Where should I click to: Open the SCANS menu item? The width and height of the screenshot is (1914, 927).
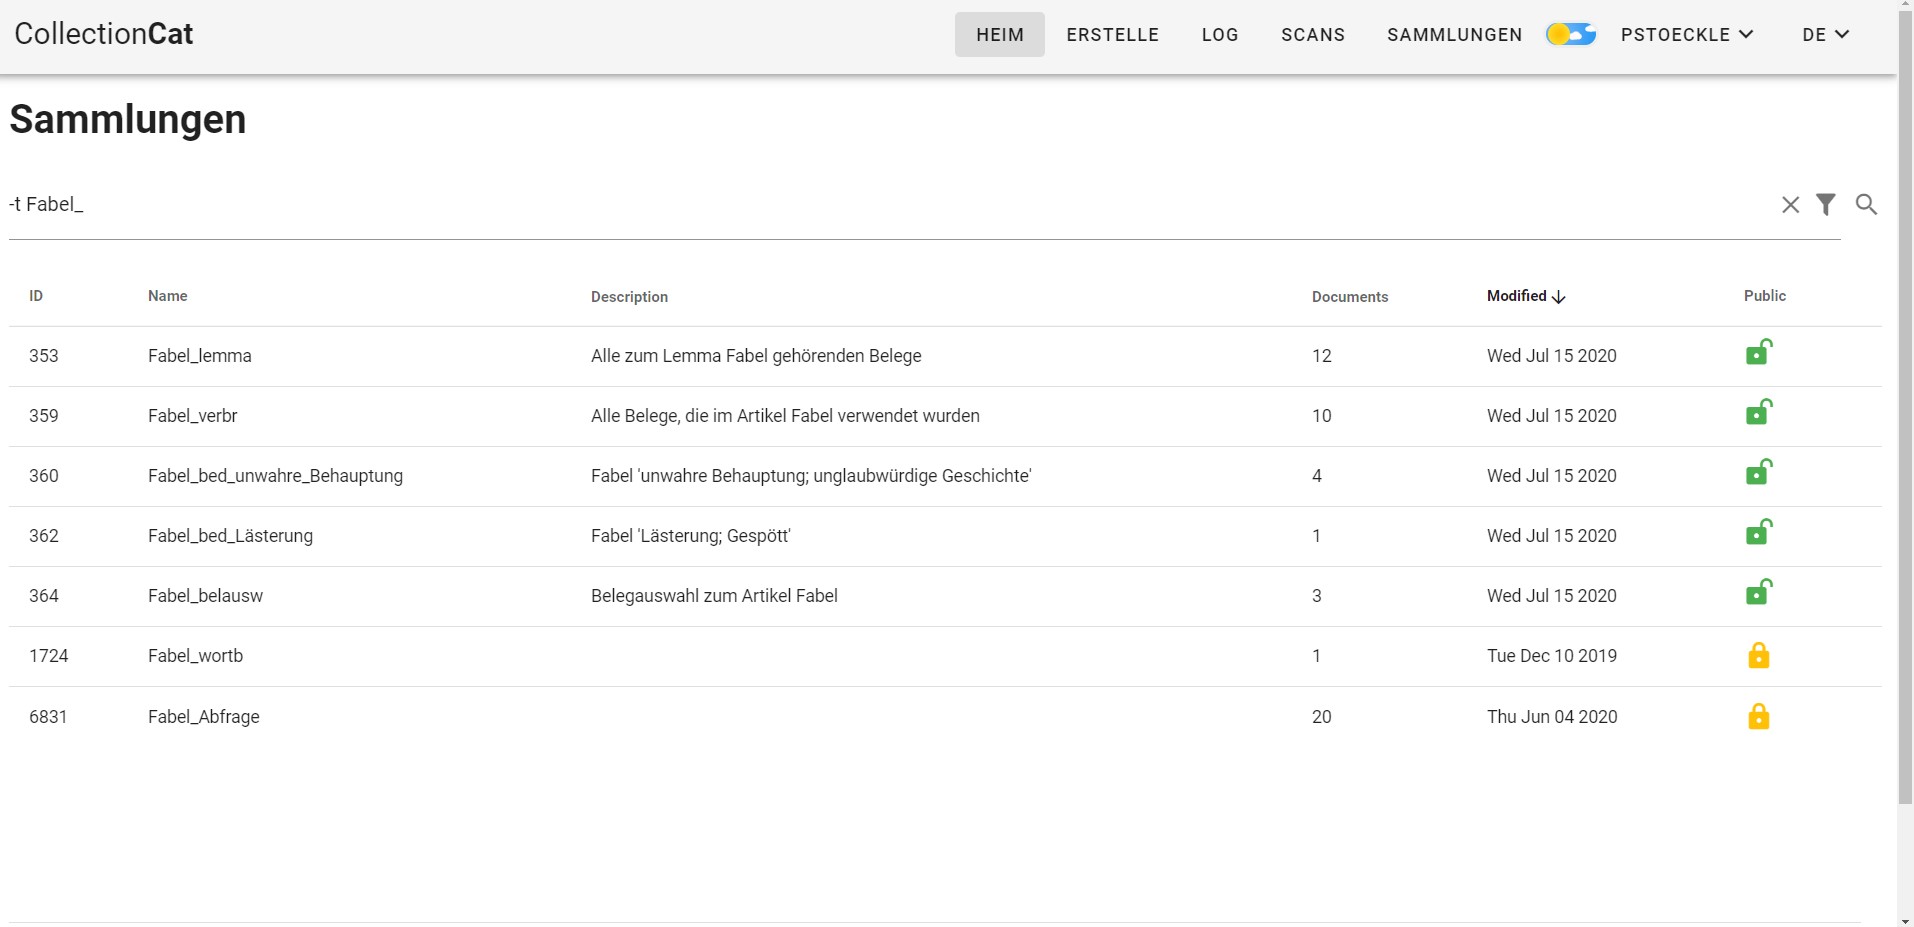[1312, 35]
